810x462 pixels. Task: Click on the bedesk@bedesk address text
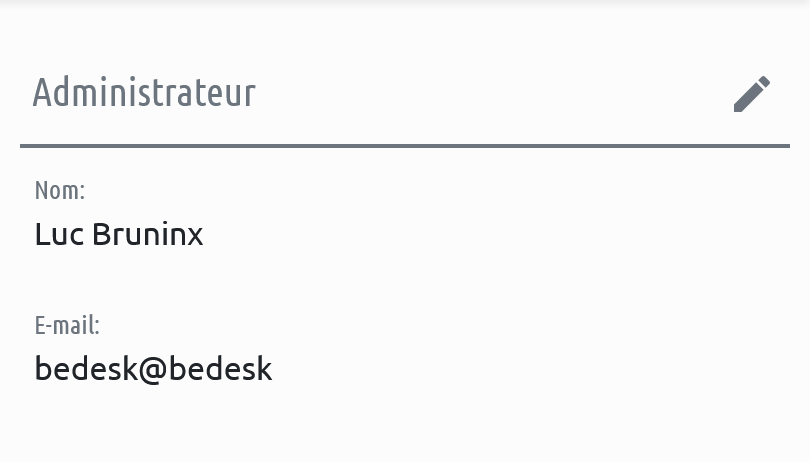153,369
